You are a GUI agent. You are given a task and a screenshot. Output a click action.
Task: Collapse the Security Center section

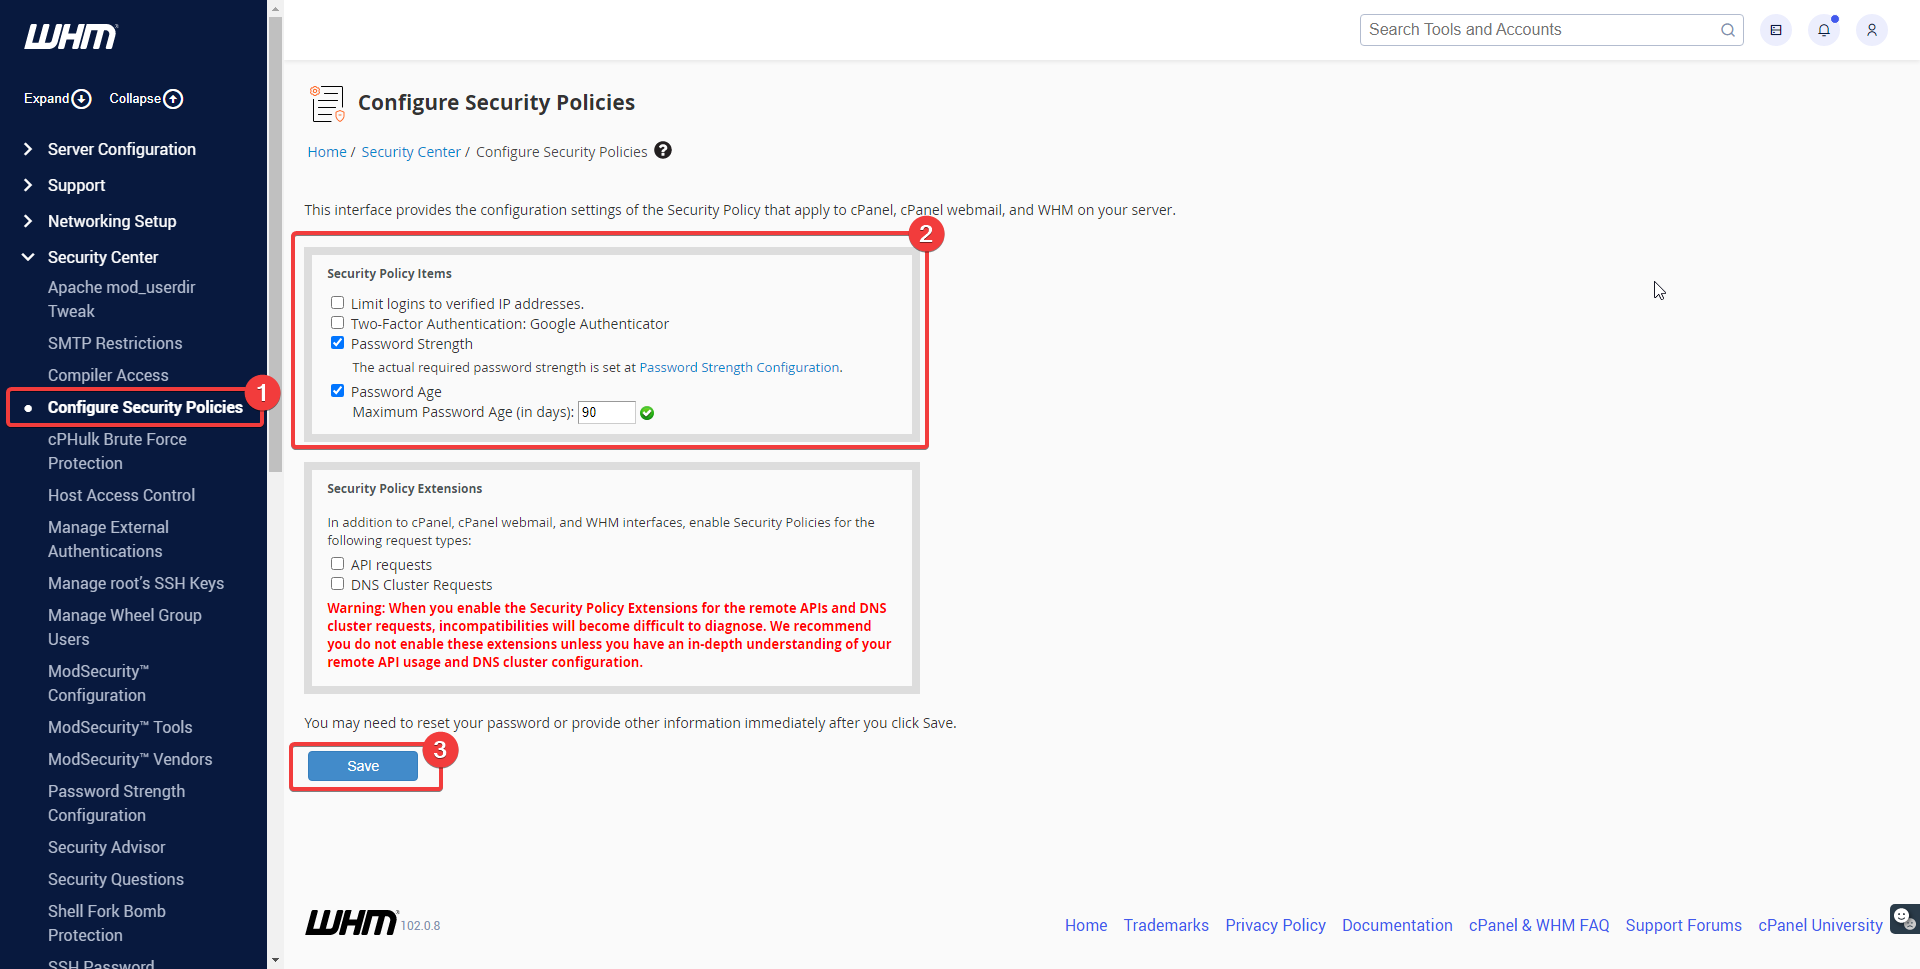tap(103, 257)
